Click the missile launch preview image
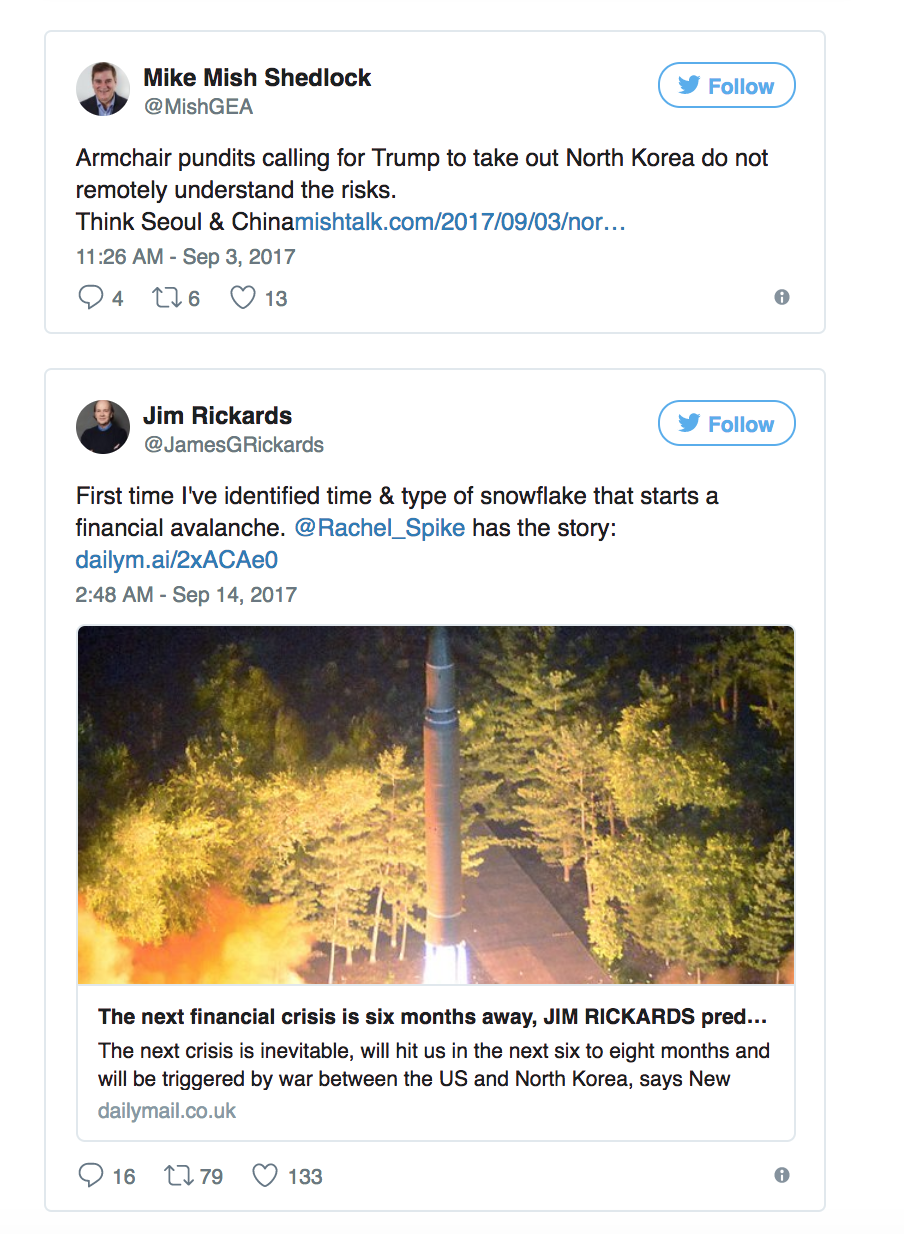The image size is (904, 1234). 435,805
